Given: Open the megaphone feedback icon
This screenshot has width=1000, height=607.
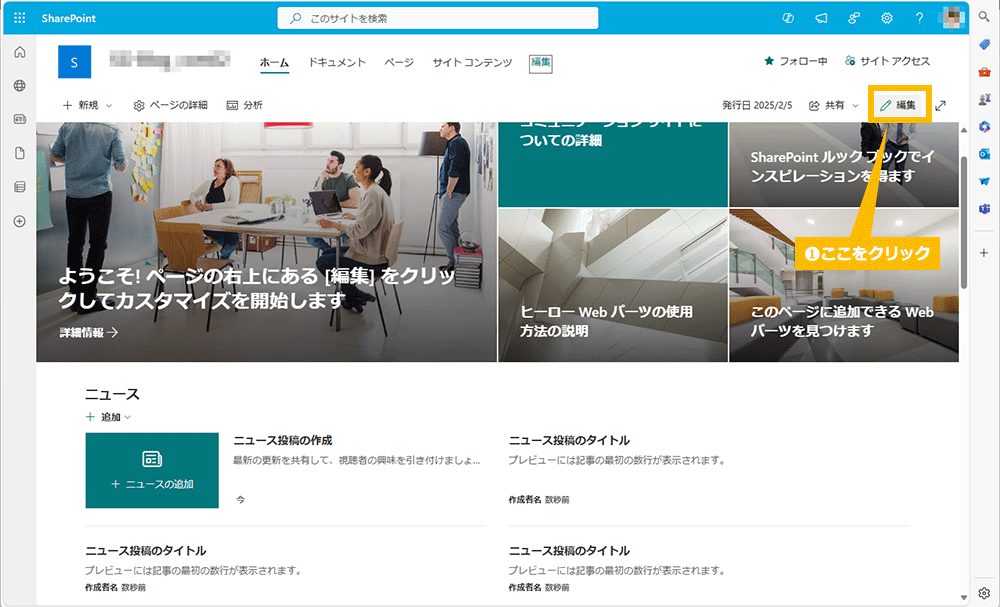Looking at the screenshot, I should [821, 18].
